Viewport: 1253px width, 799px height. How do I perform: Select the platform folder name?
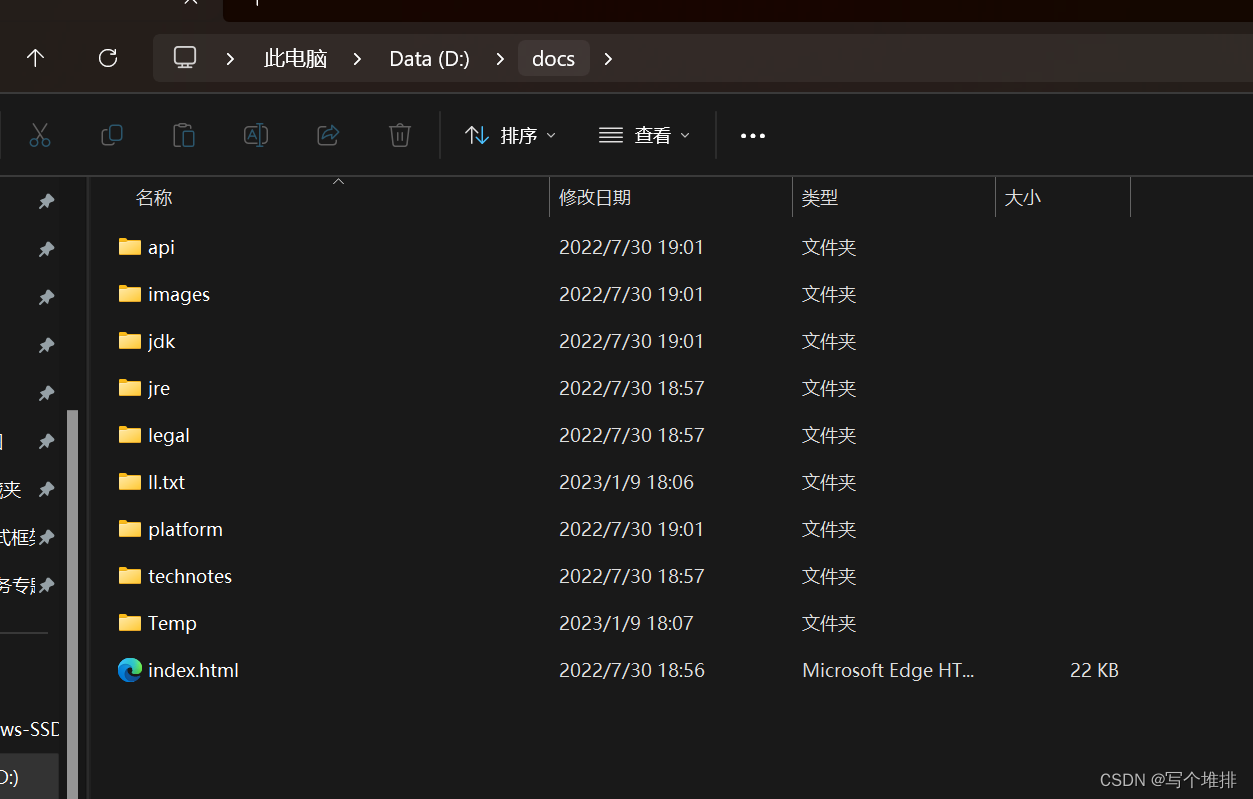click(x=185, y=529)
